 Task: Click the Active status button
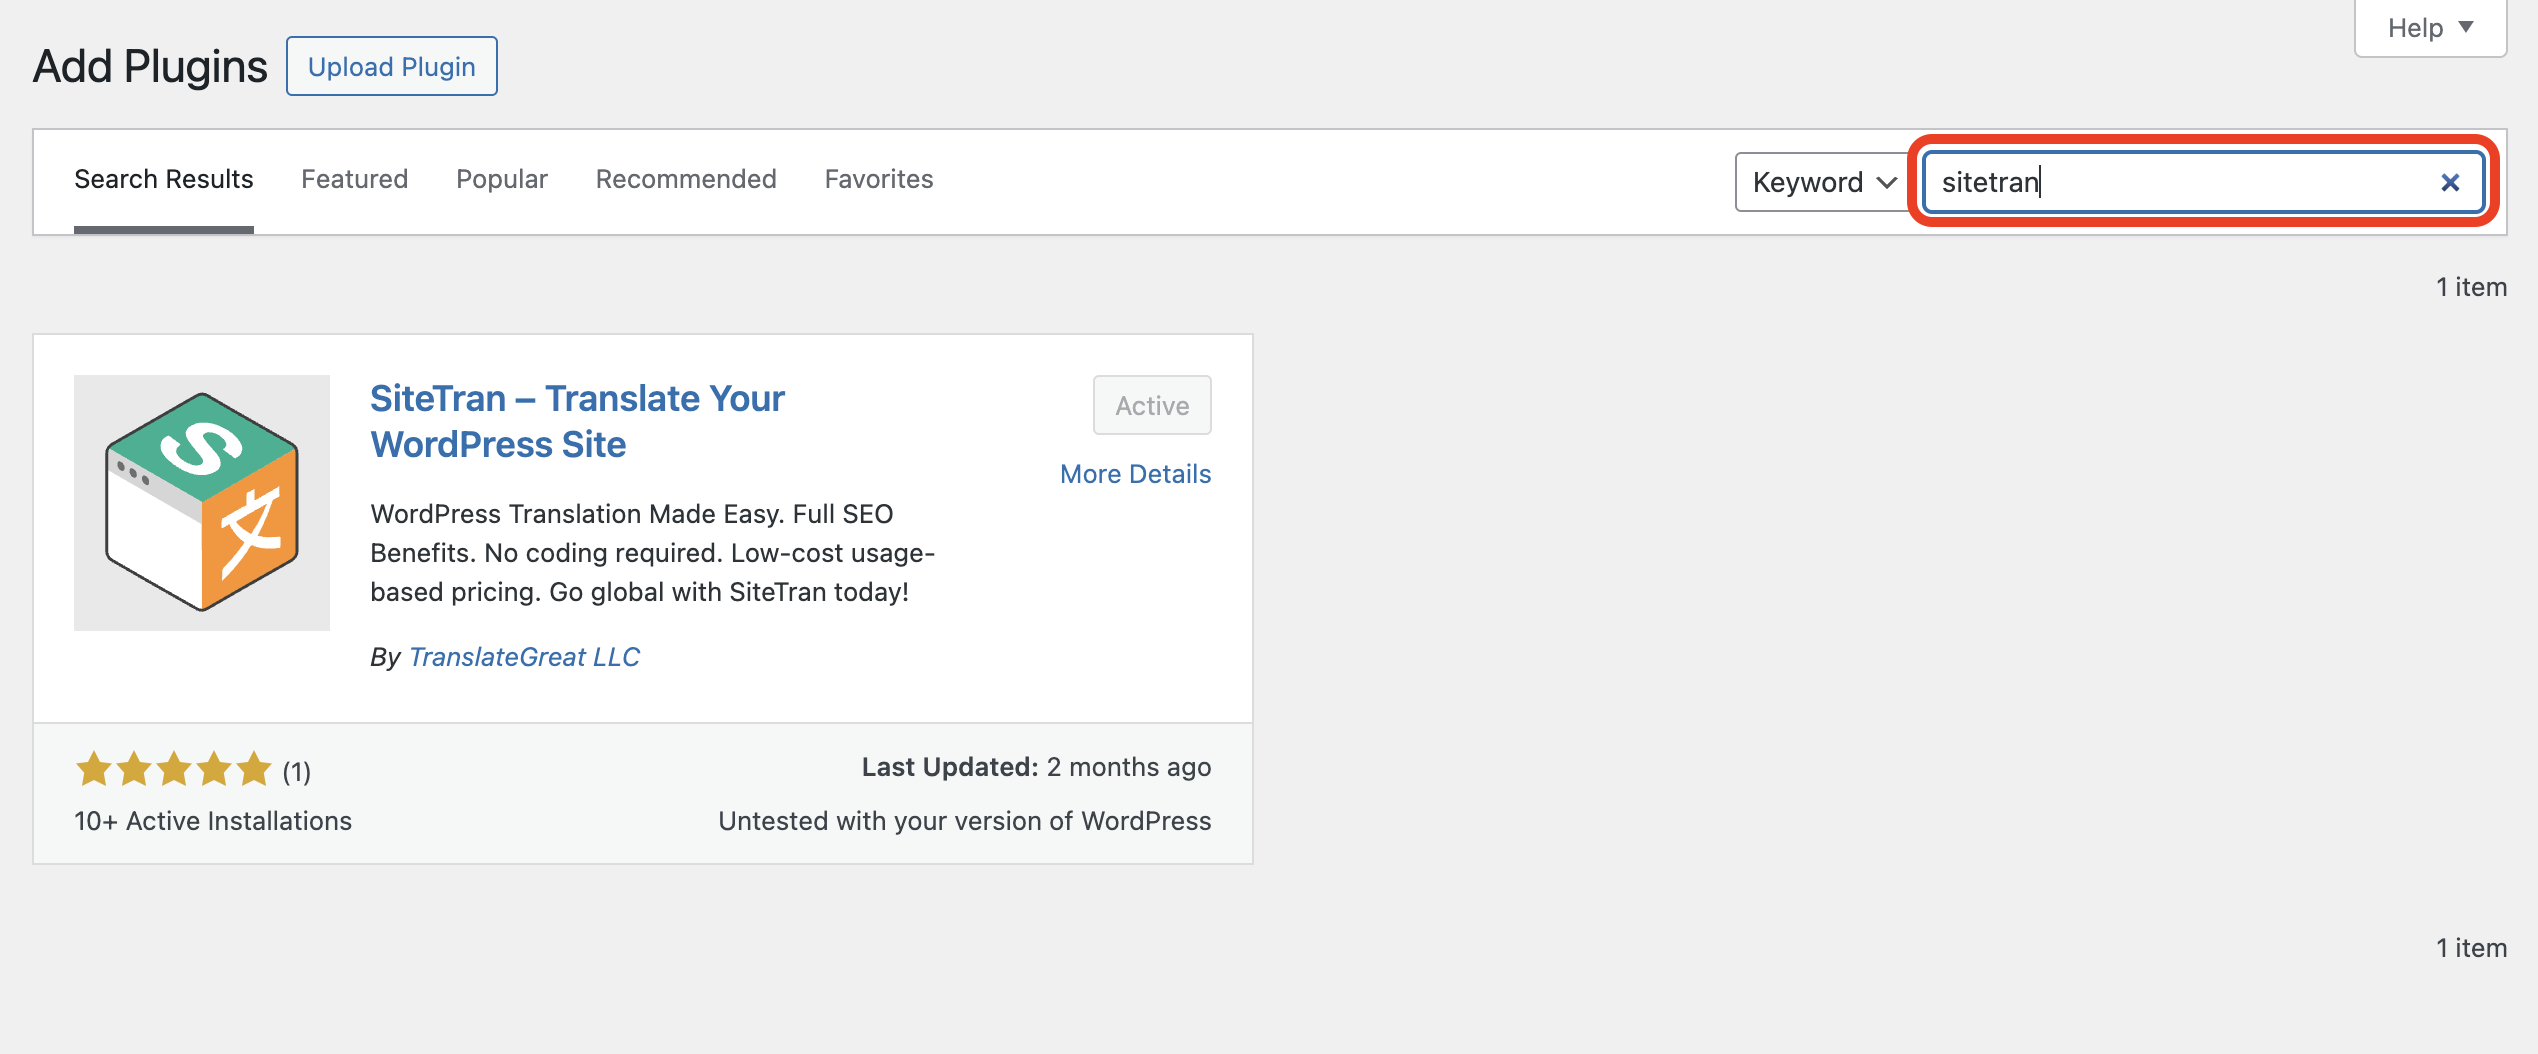tap(1152, 405)
